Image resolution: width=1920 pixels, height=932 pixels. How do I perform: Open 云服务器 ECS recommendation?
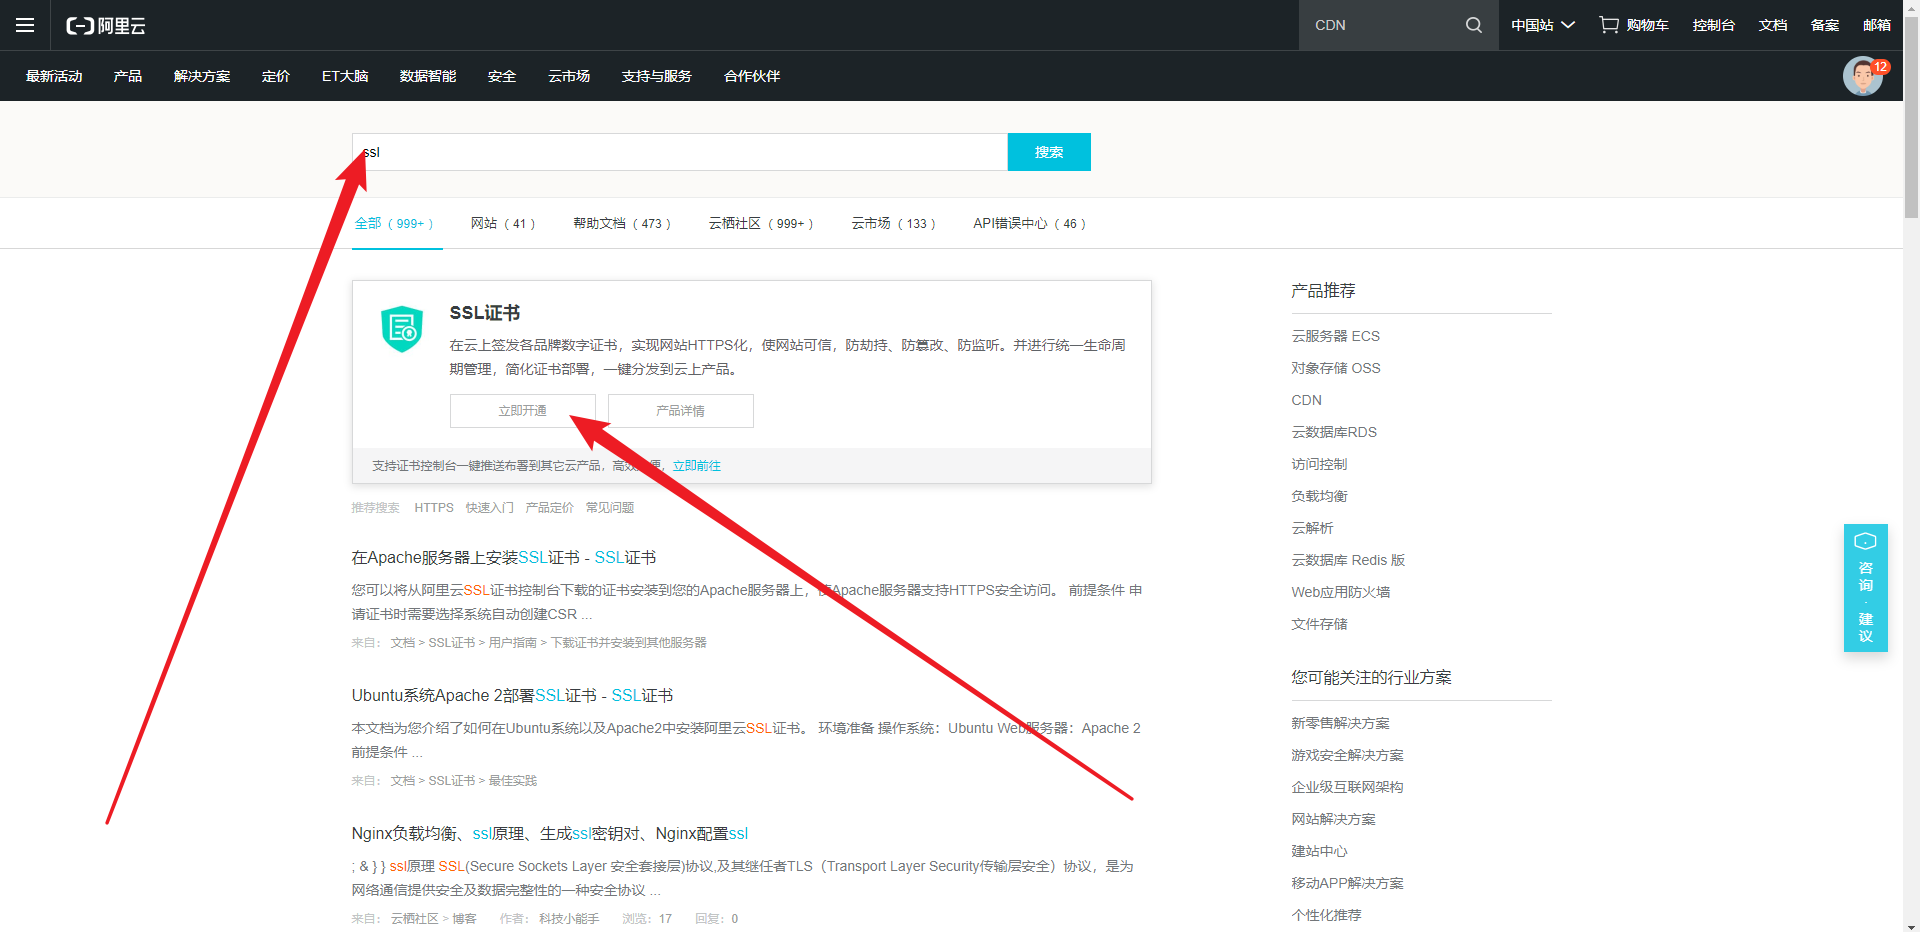pos(1335,336)
